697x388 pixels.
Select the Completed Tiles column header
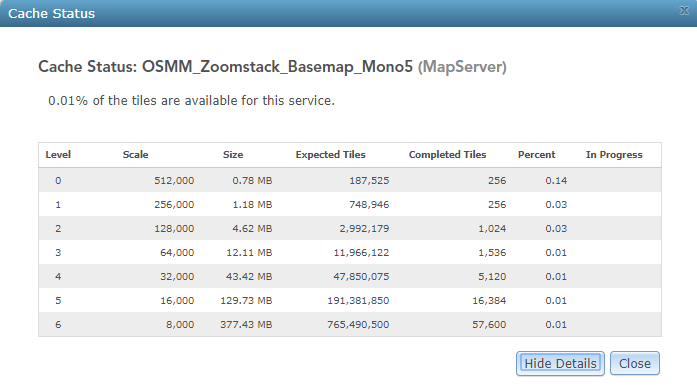pyautogui.click(x=447, y=155)
